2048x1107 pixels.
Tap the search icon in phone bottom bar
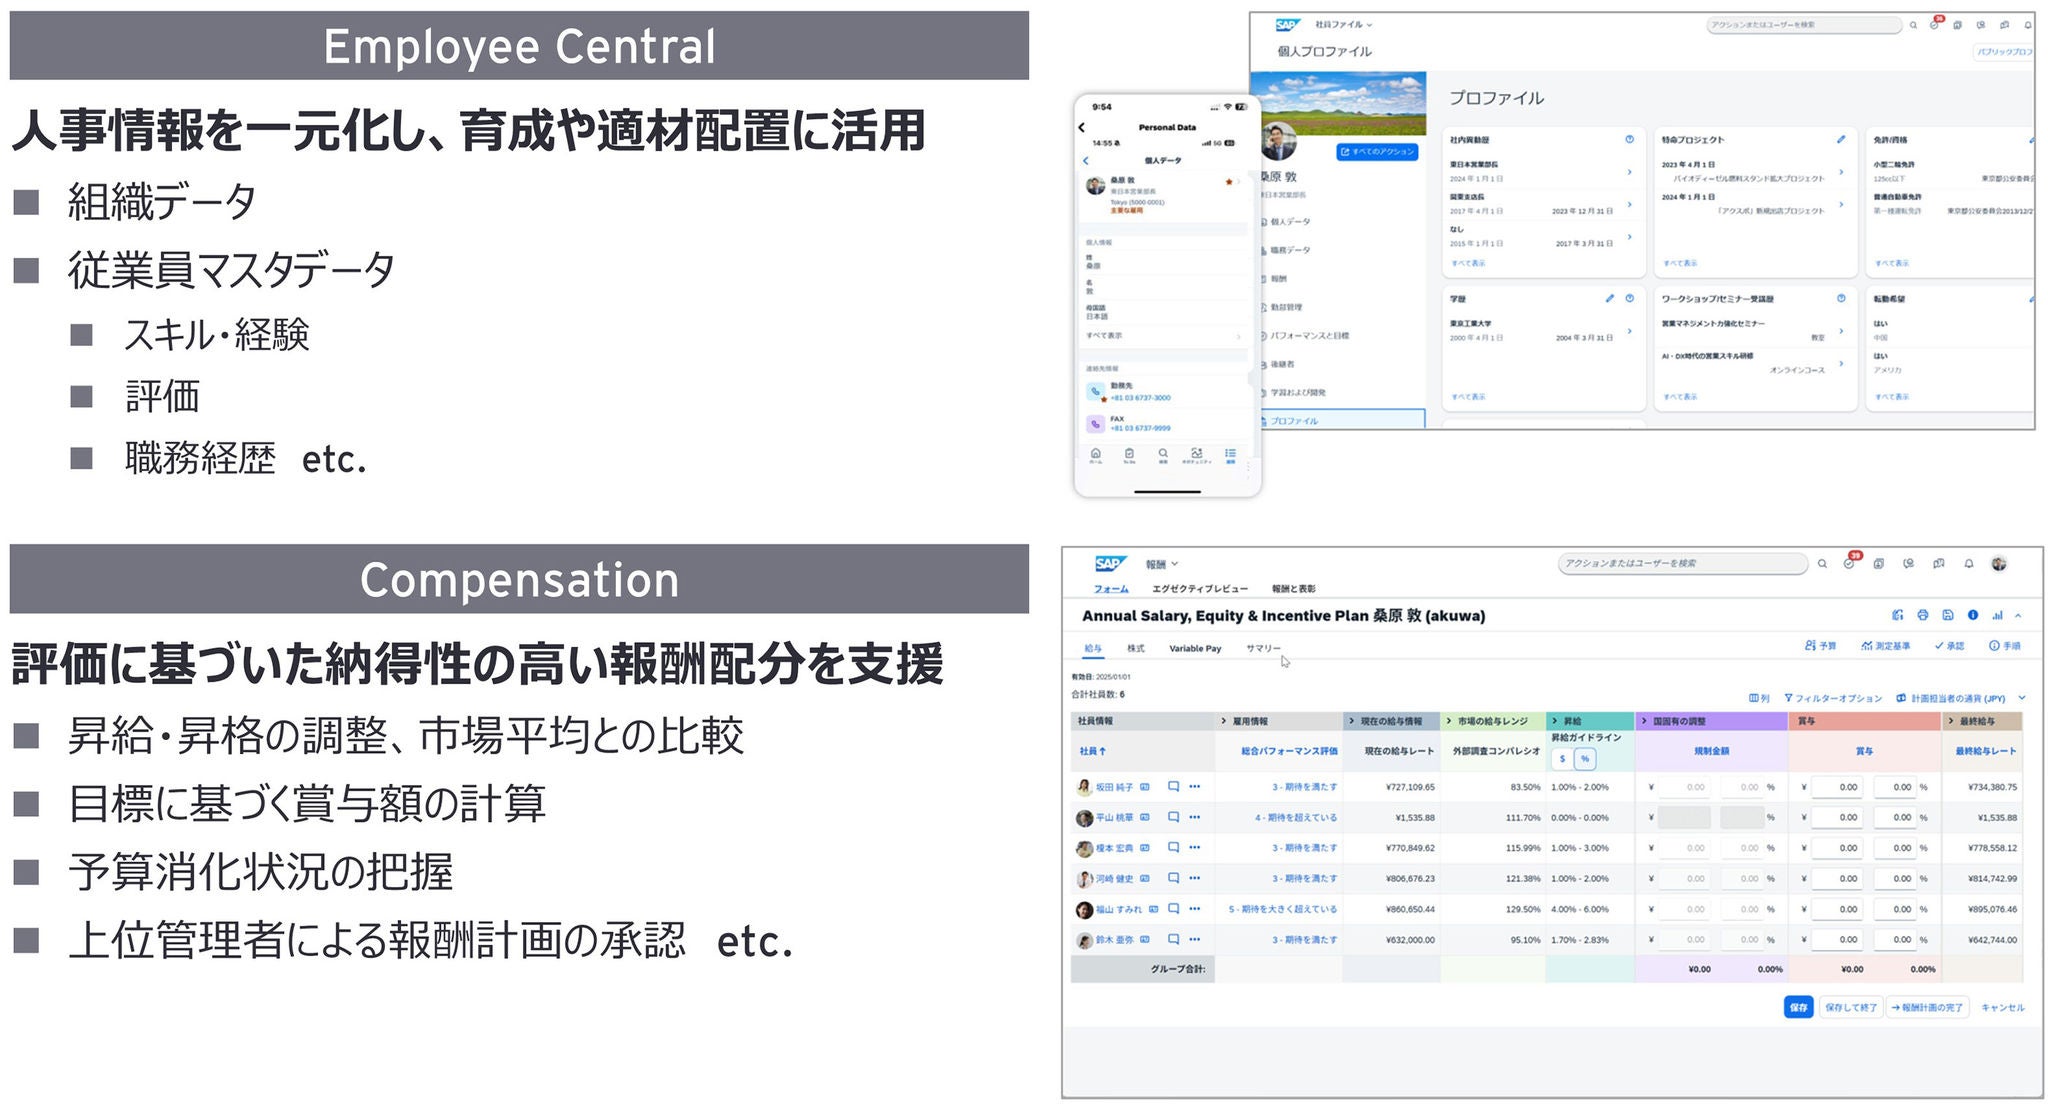[1163, 454]
